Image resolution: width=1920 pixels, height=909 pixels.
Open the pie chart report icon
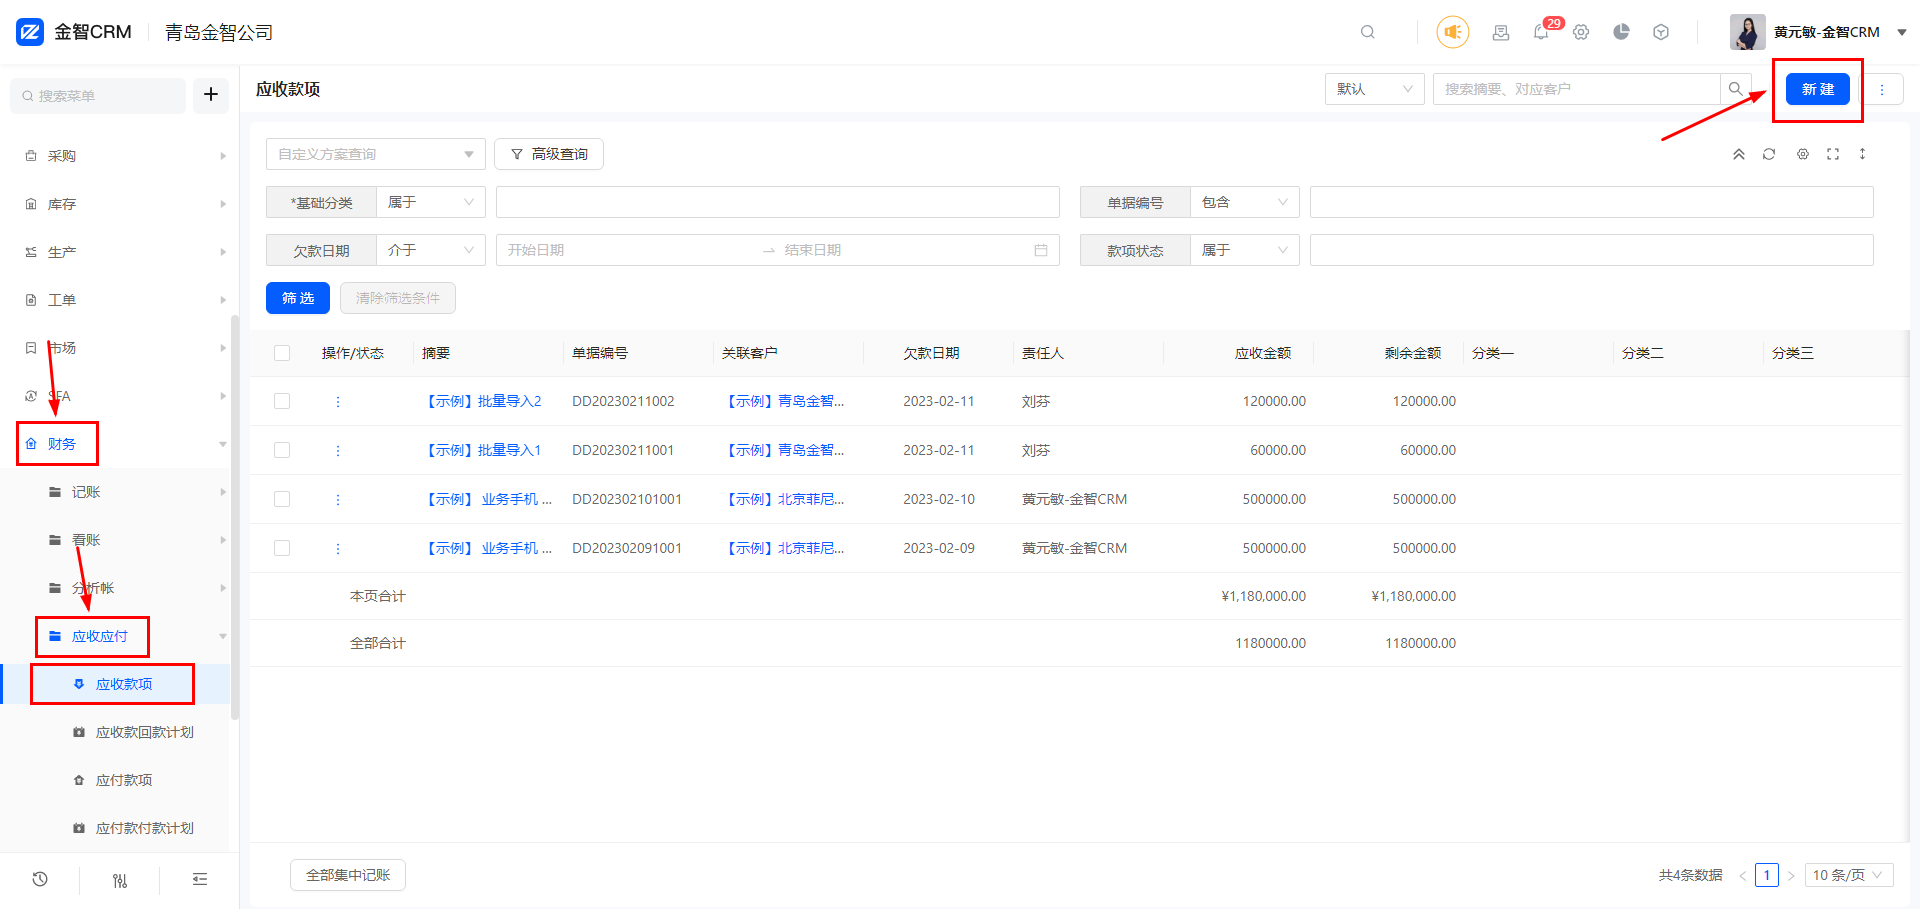tap(1621, 32)
